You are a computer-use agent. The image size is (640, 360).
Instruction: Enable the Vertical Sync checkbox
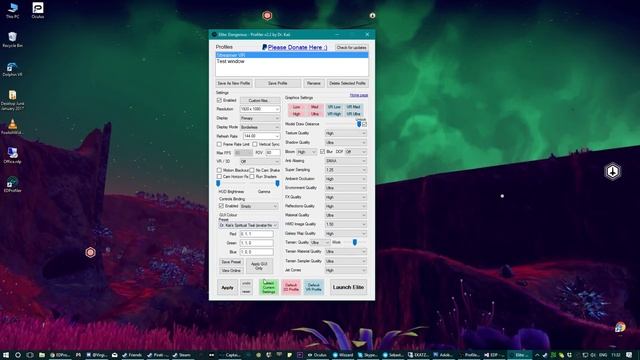coord(255,144)
